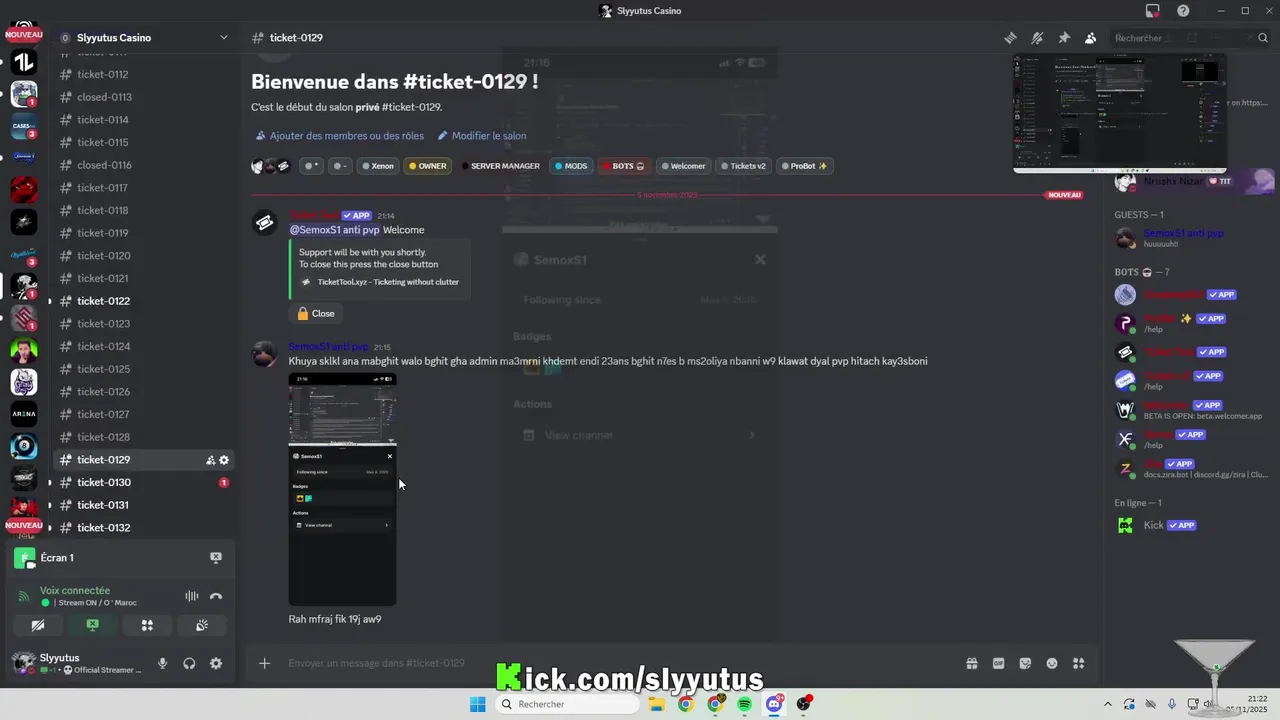Open Spotify from taskbar
The width and height of the screenshot is (1280, 720).
click(745, 704)
